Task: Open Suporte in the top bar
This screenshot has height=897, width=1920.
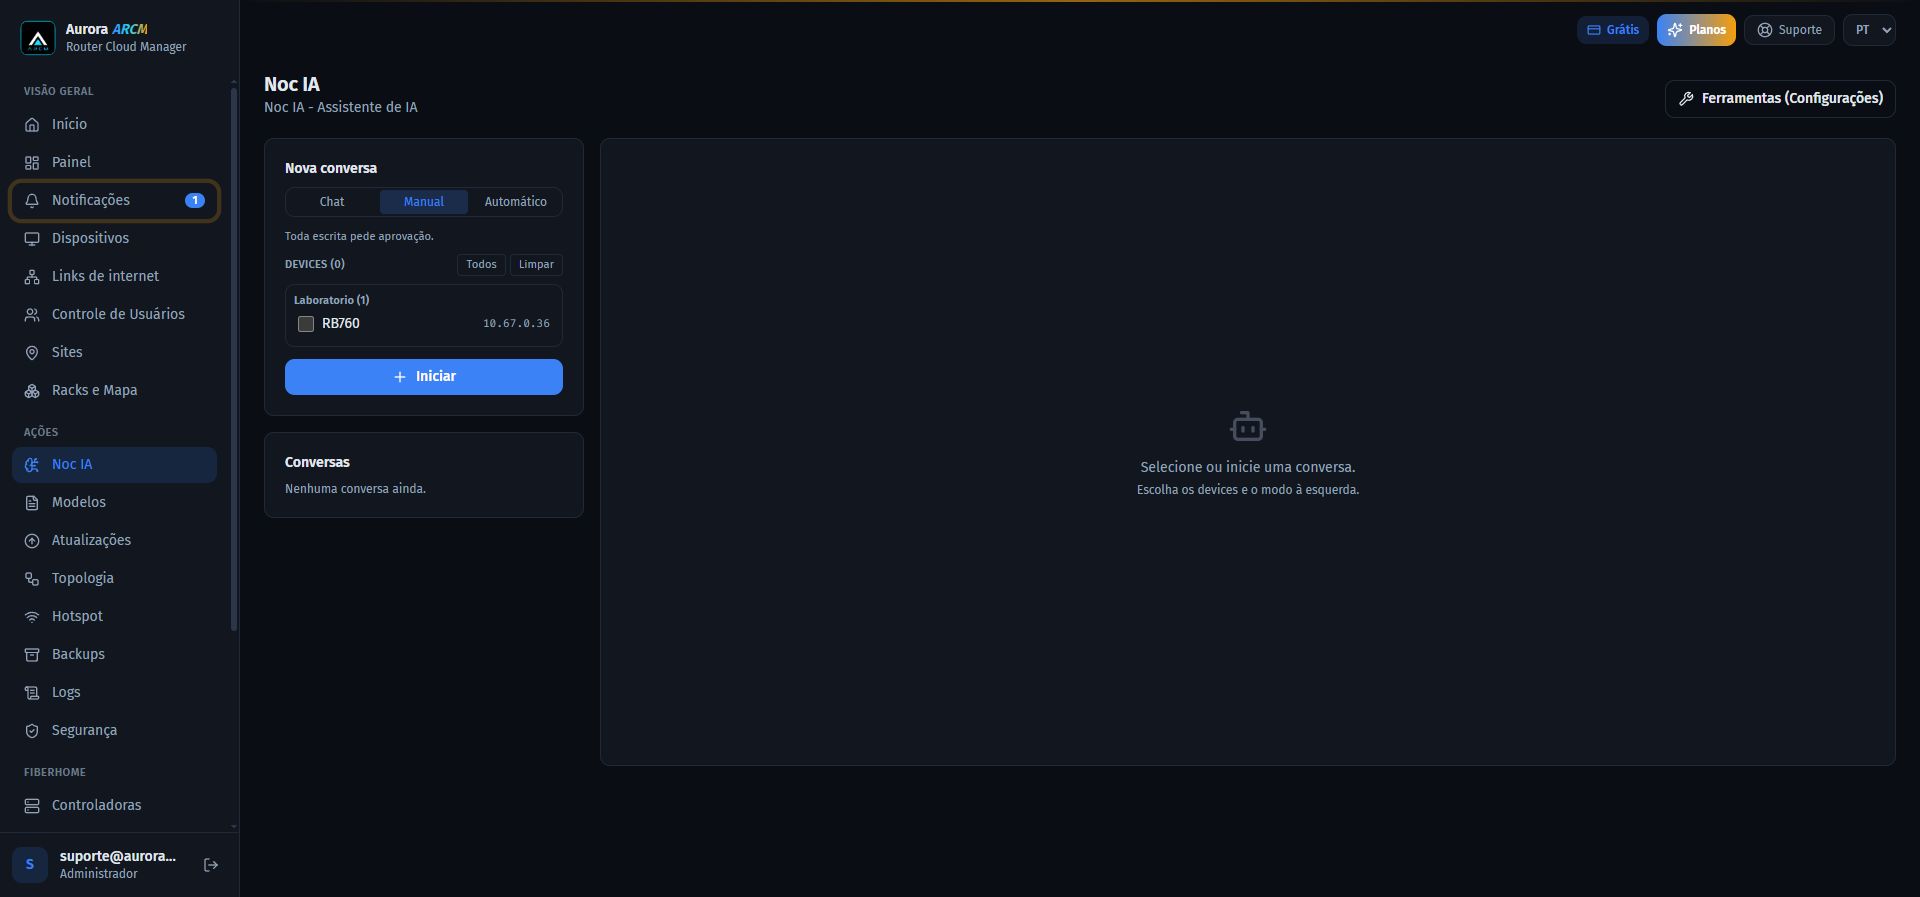Action: pos(1789,30)
